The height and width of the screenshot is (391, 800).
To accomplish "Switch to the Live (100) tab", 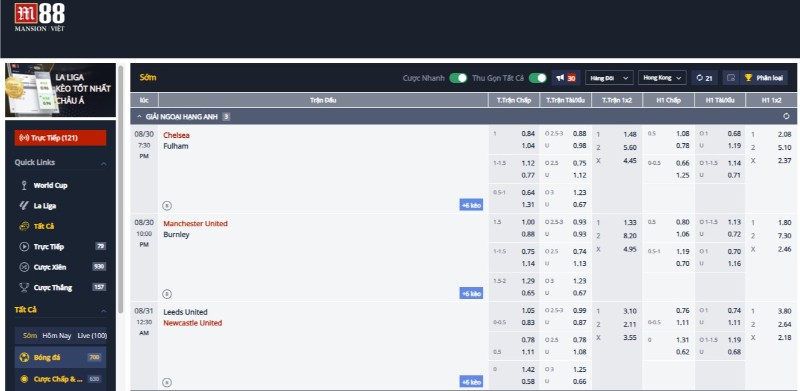I will (x=92, y=336).
